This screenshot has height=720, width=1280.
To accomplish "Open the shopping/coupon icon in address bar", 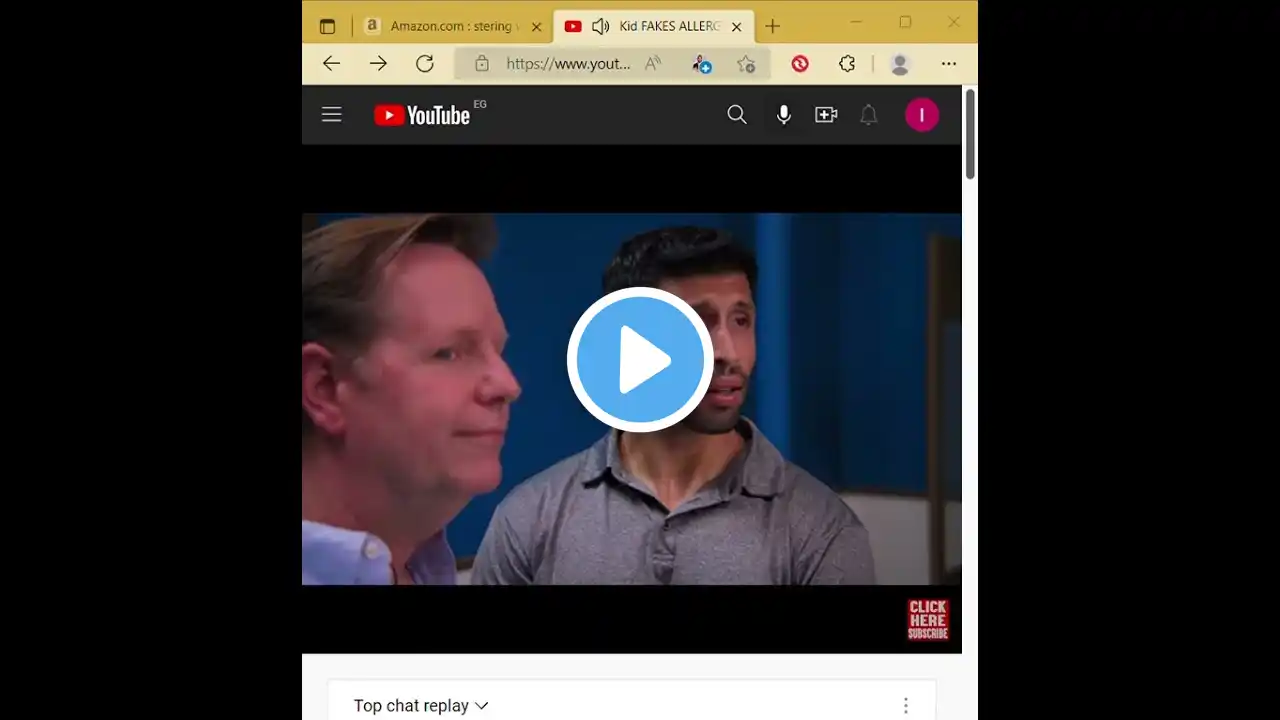I will click(701, 64).
